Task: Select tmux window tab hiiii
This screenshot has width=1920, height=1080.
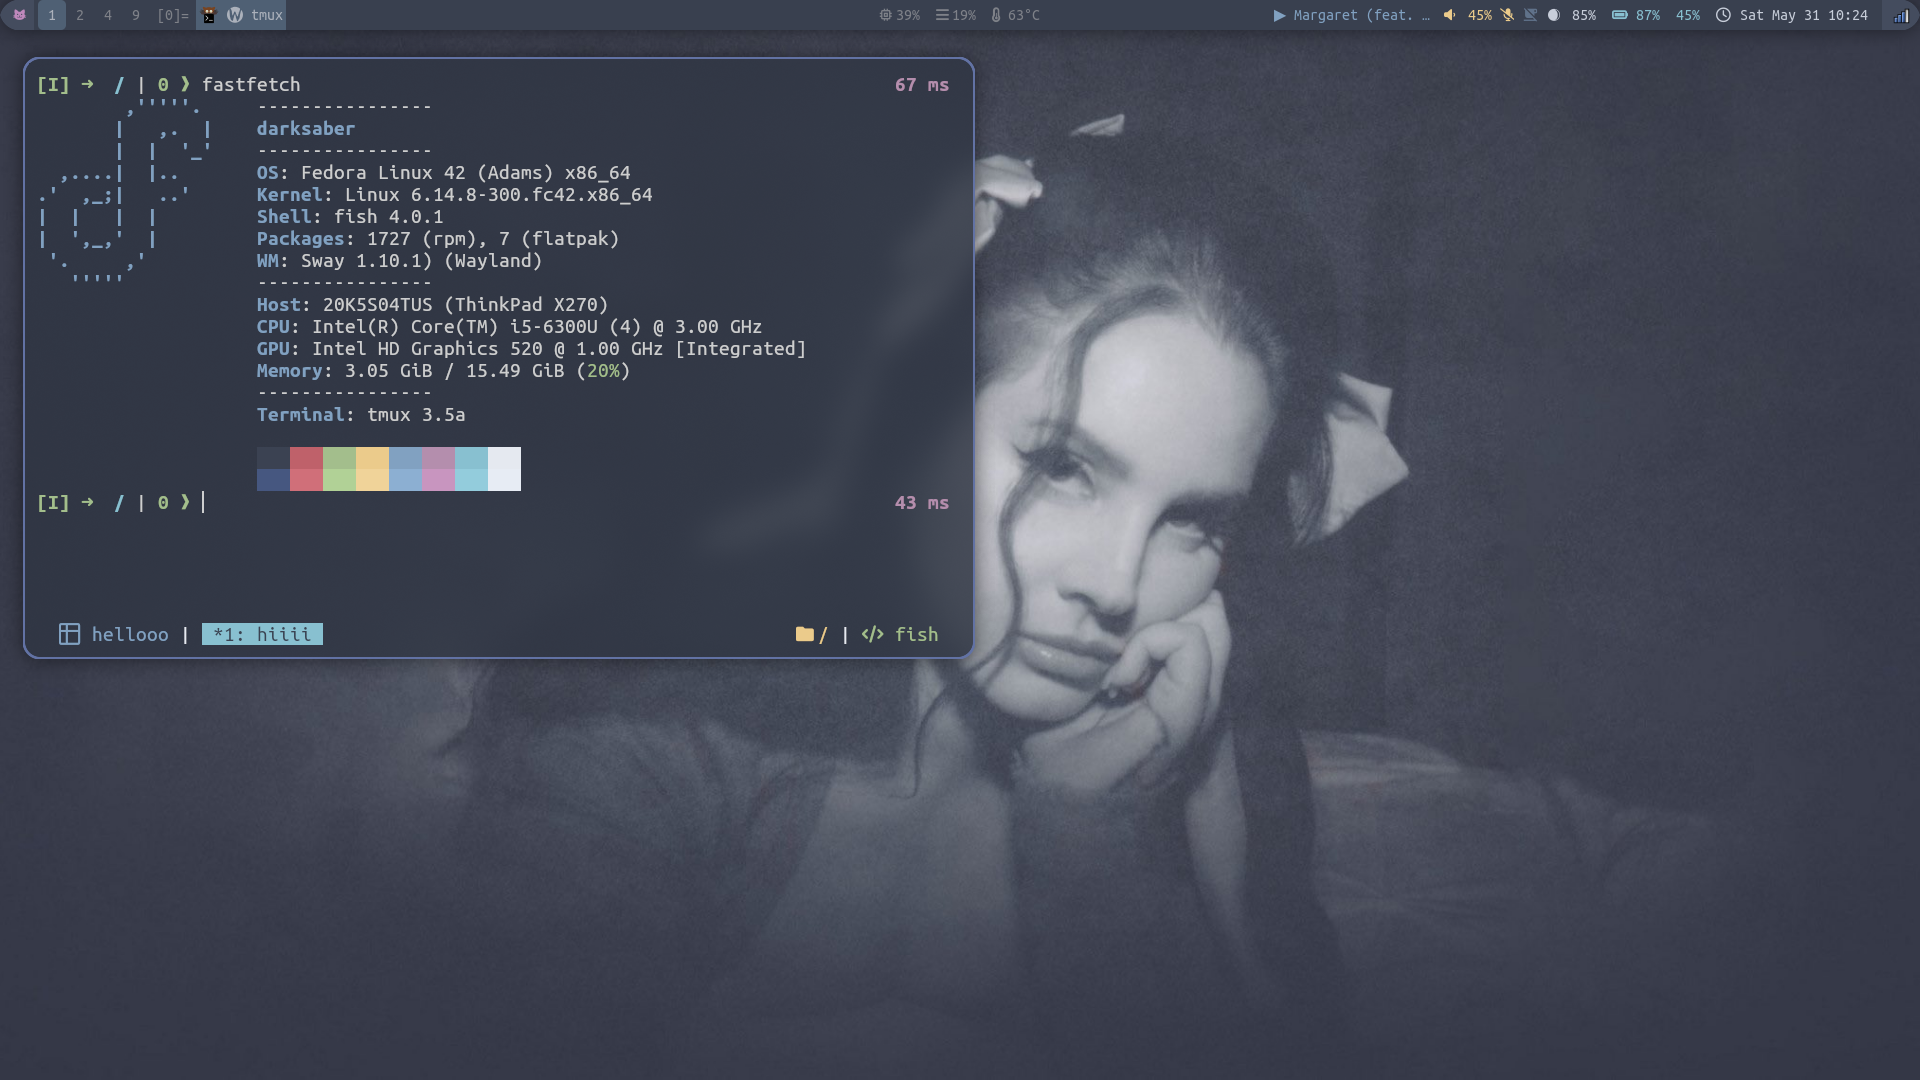Action: pyautogui.click(x=262, y=634)
